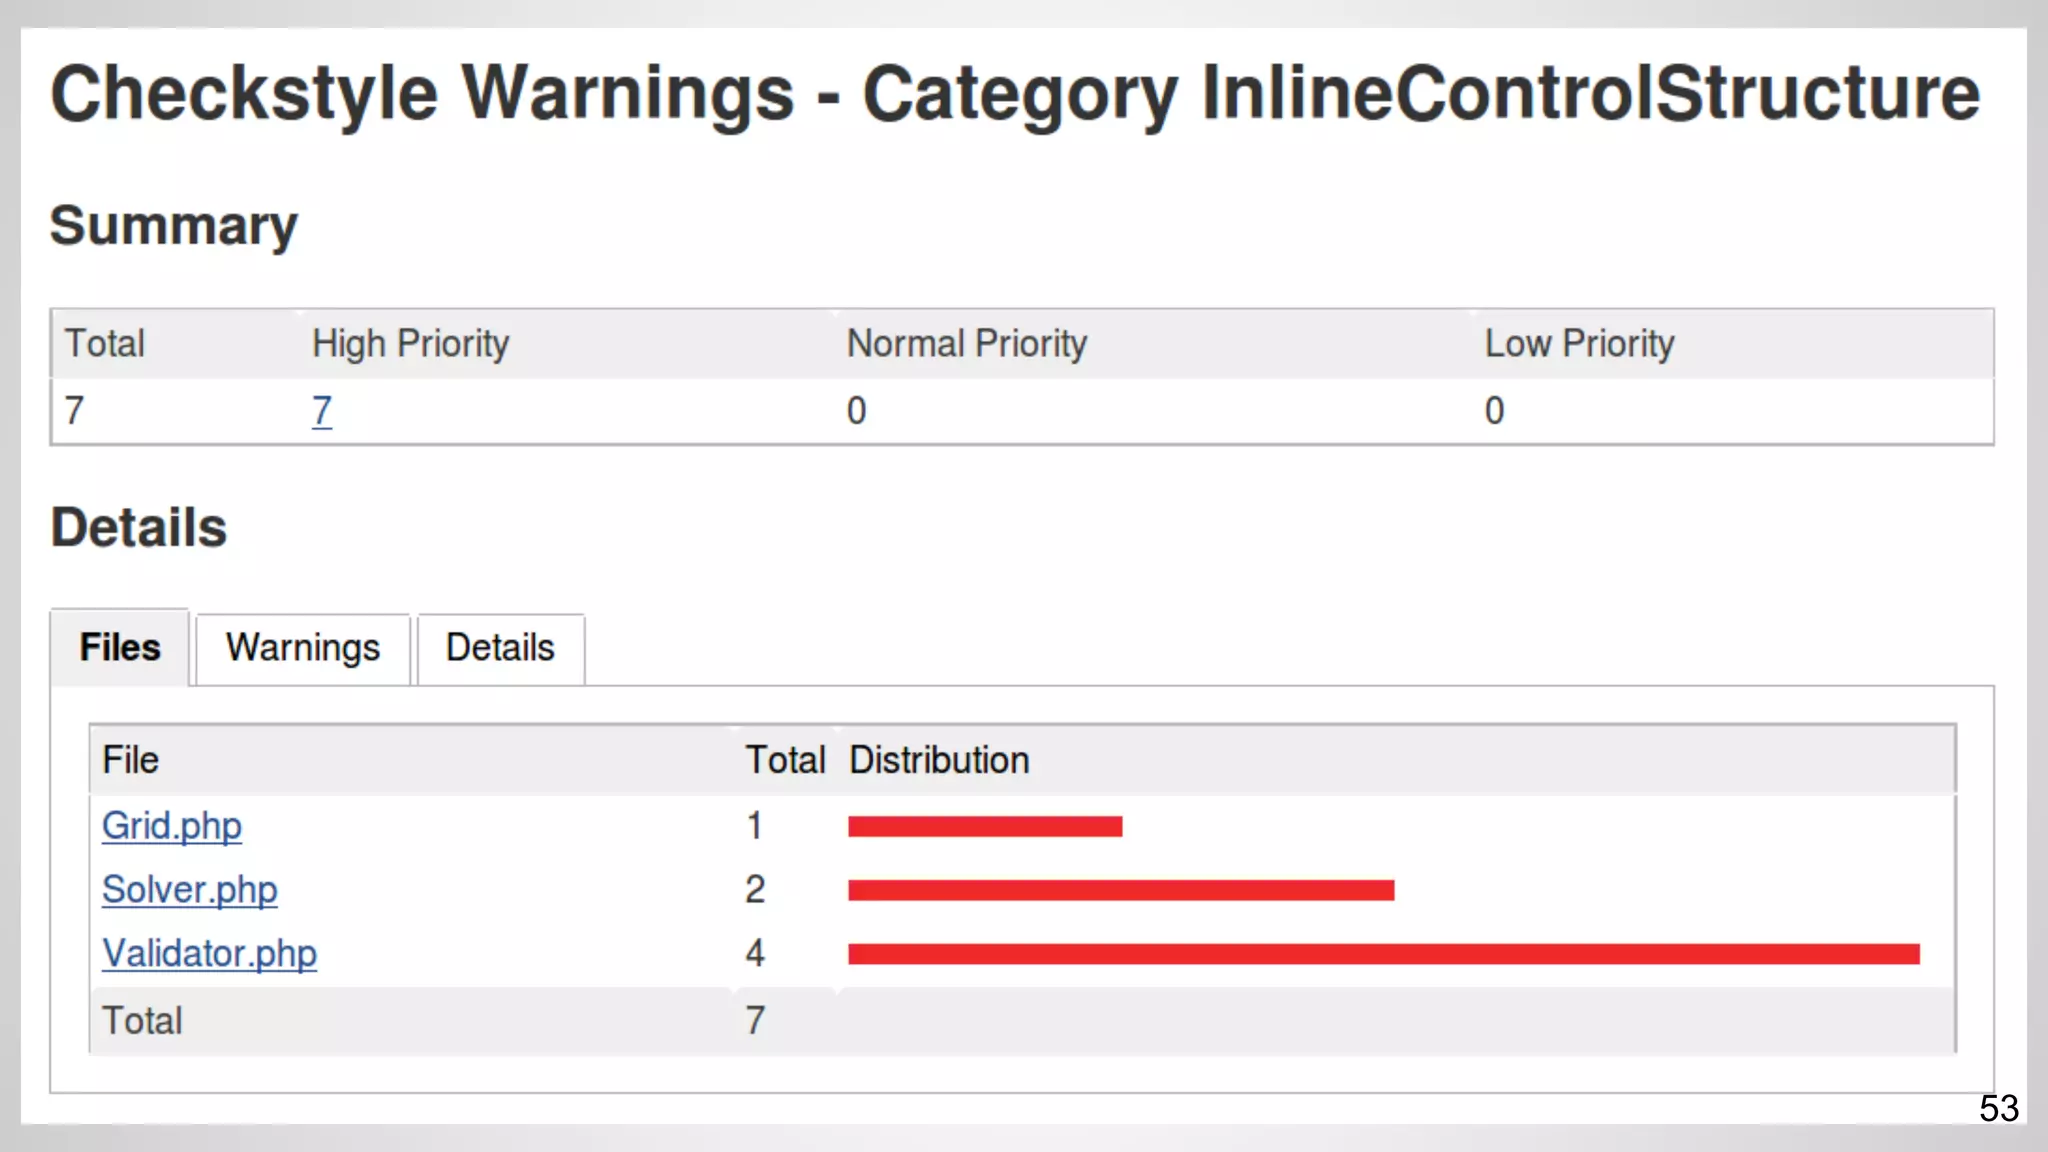Open the Solver.php file link
This screenshot has height=1152, width=2048.
click(x=189, y=890)
